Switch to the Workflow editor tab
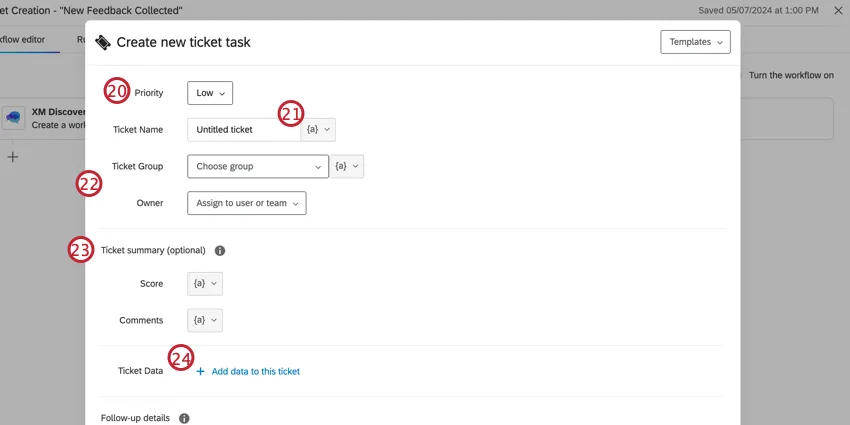 point(22,40)
